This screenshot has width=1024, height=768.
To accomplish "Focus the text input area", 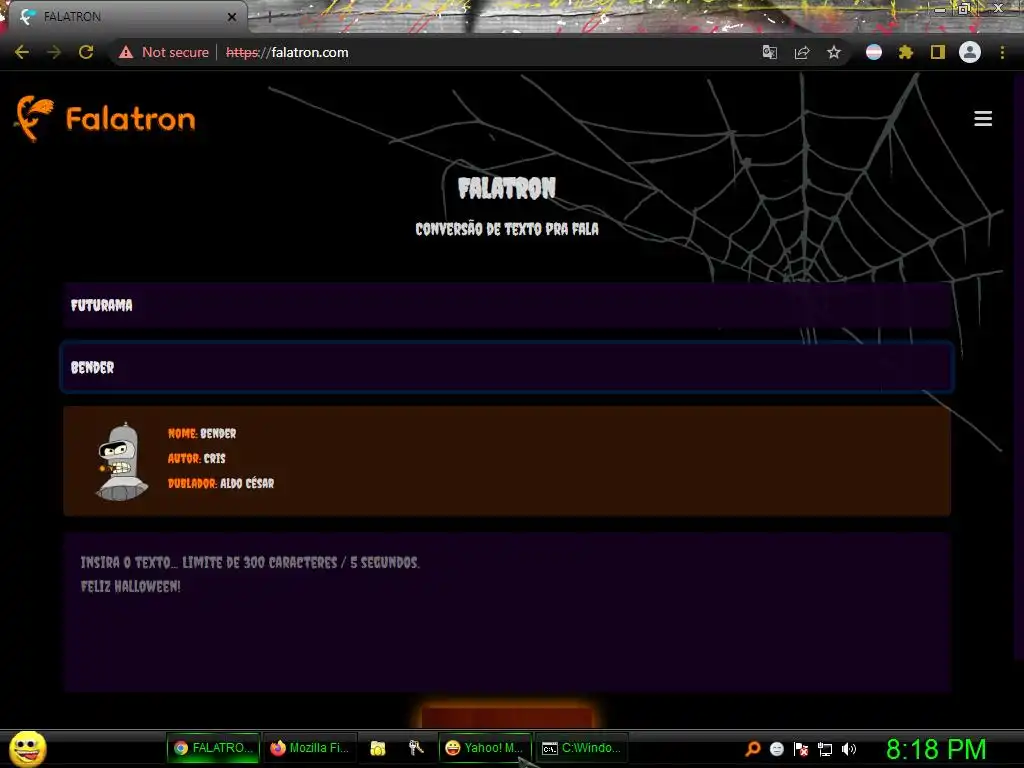I will [x=507, y=612].
